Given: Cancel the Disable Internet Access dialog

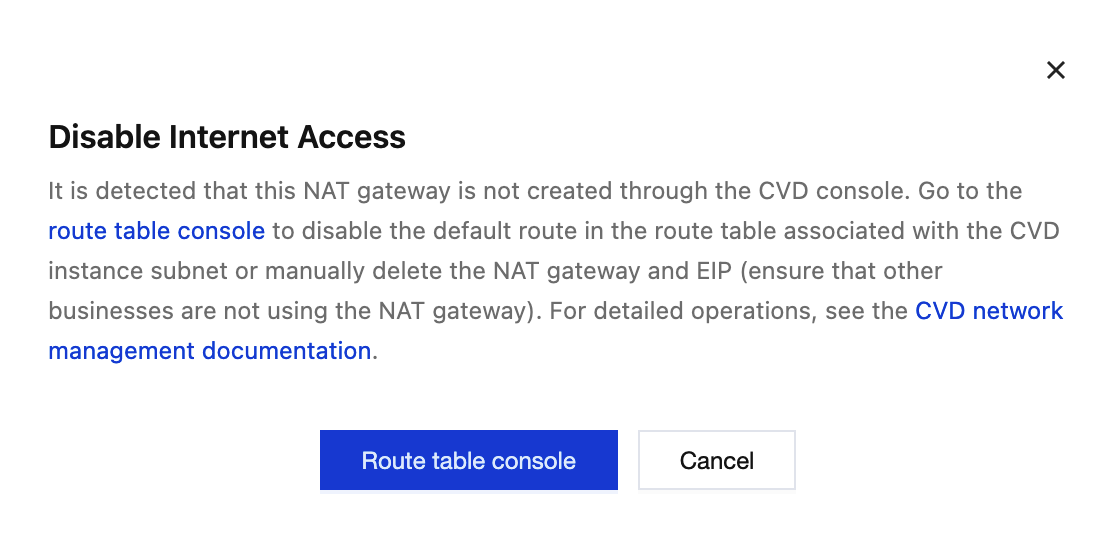Looking at the screenshot, I should [716, 460].
